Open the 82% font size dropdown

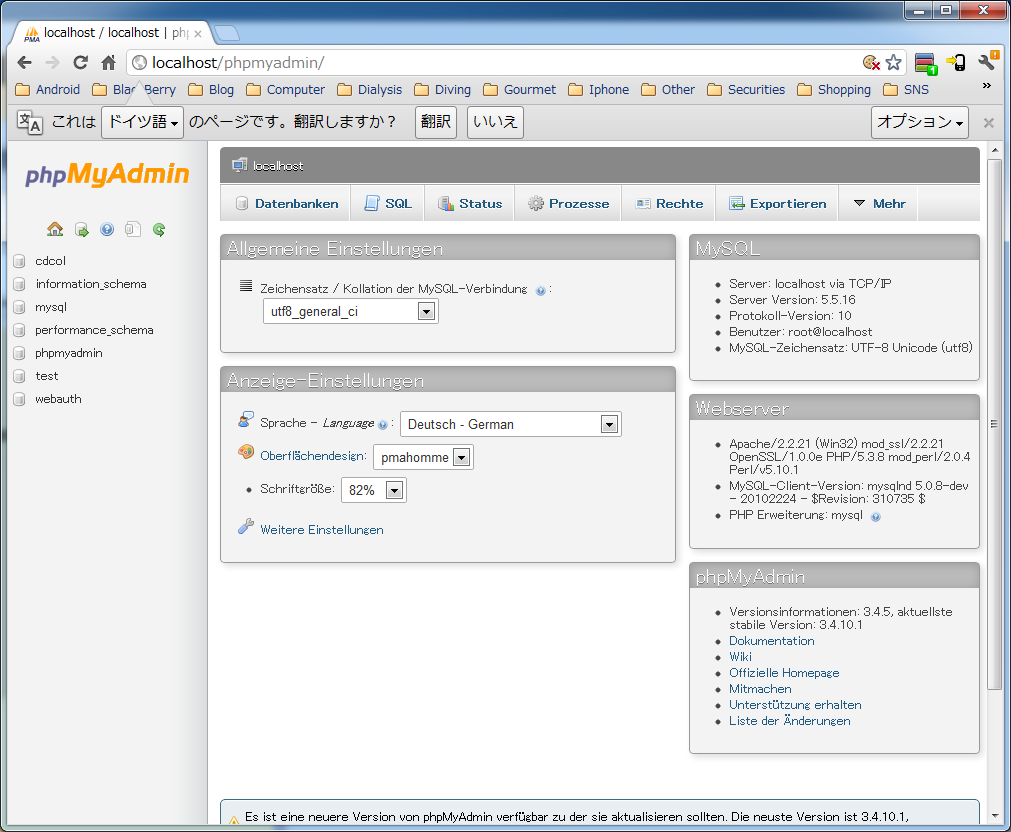coord(373,490)
